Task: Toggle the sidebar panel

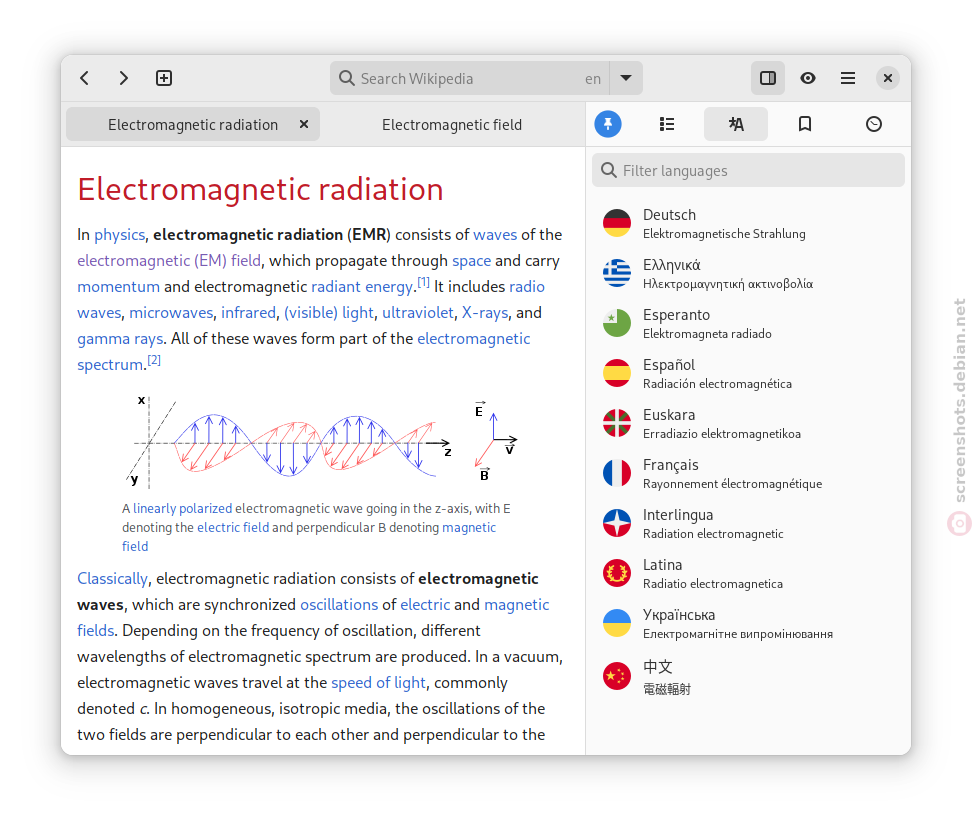Action: point(768,78)
